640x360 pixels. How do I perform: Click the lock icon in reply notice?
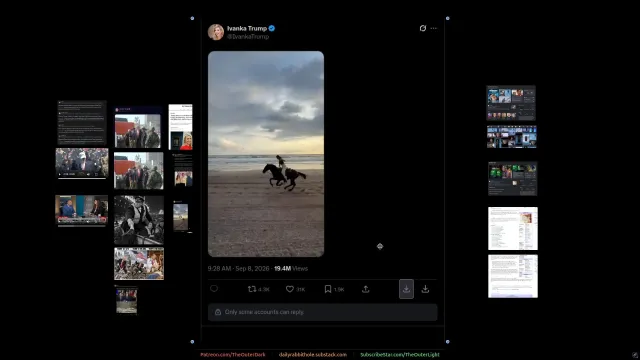[218, 312]
